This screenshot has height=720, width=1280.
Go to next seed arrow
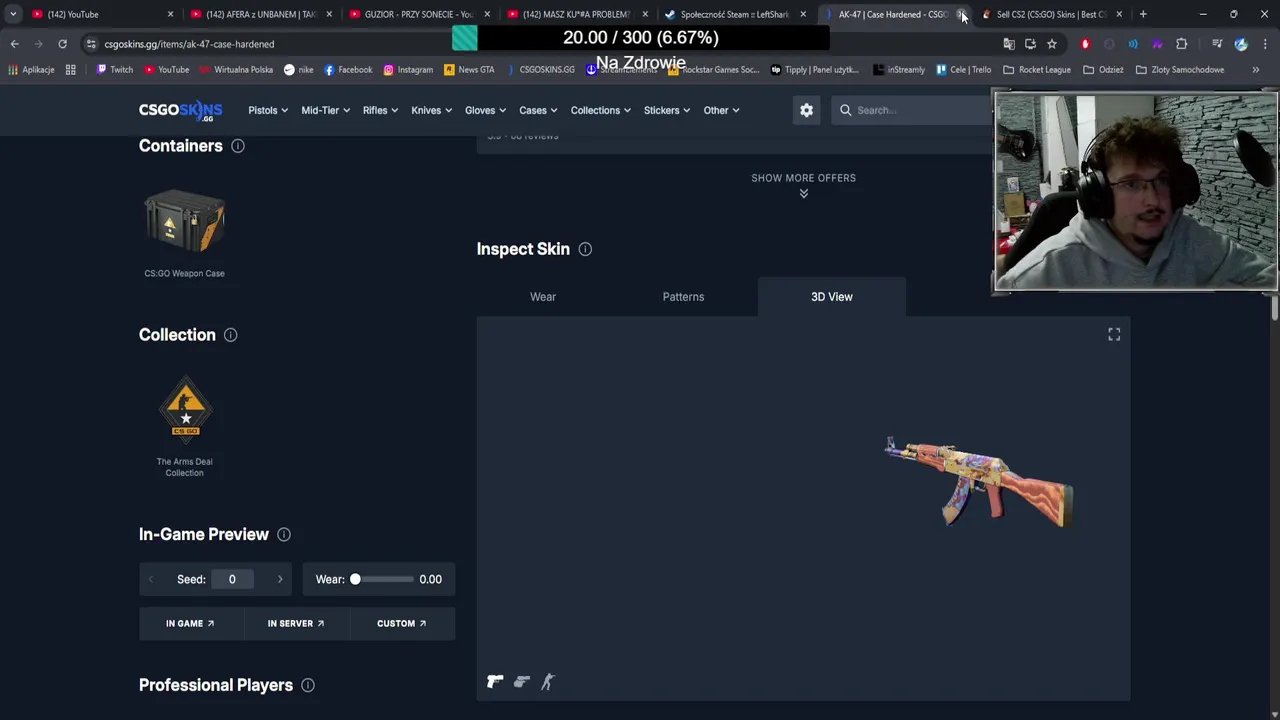(x=280, y=579)
